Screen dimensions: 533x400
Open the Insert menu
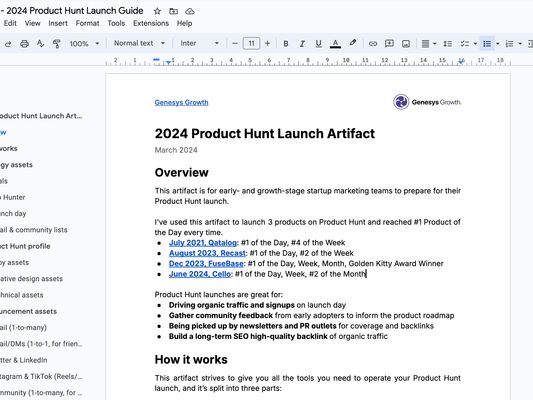pyautogui.click(x=58, y=23)
